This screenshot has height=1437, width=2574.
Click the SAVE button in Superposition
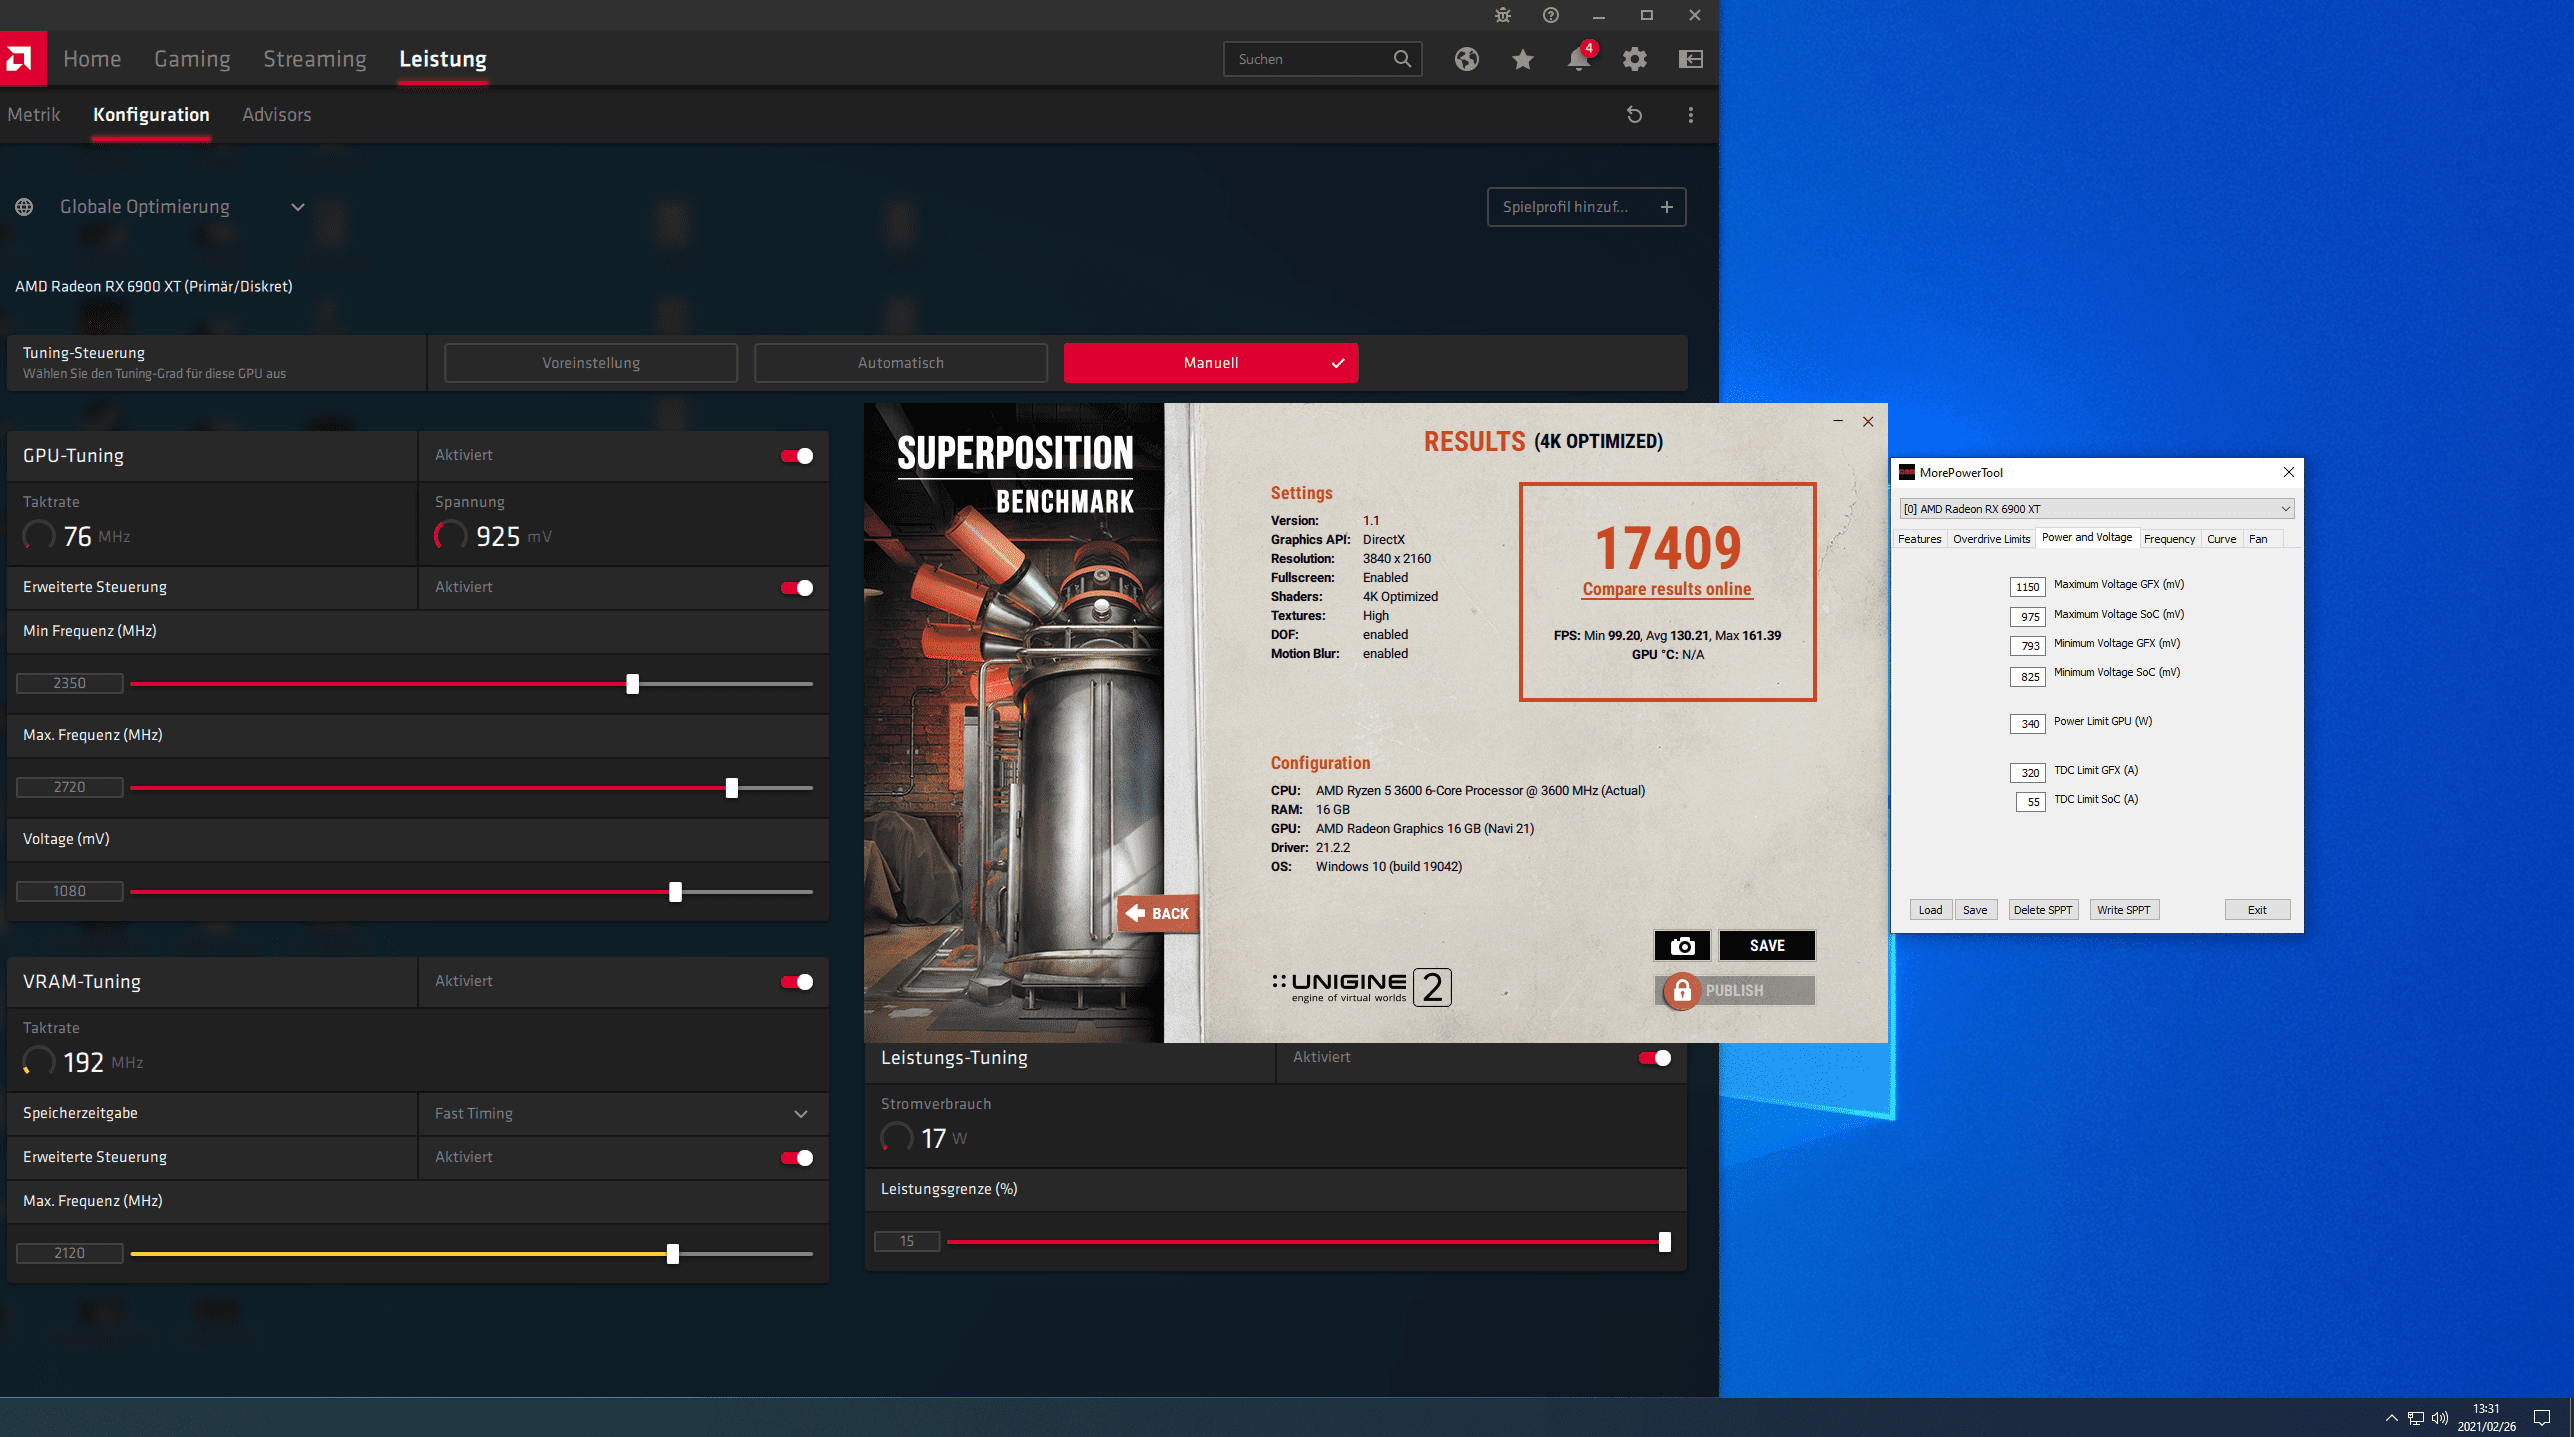point(1767,945)
